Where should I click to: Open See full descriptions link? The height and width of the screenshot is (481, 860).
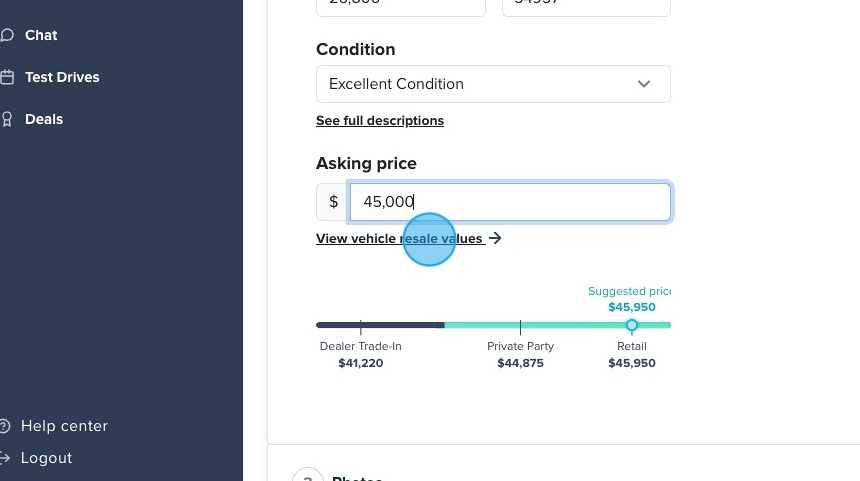[x=380, y=121]
